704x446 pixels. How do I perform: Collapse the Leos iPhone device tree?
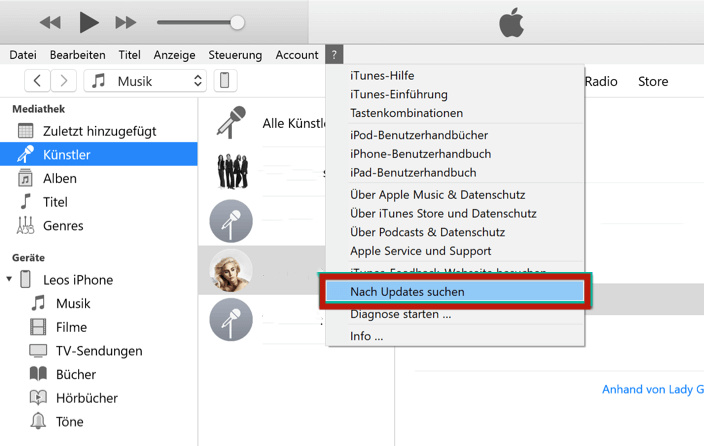click(x=9, y=279)
